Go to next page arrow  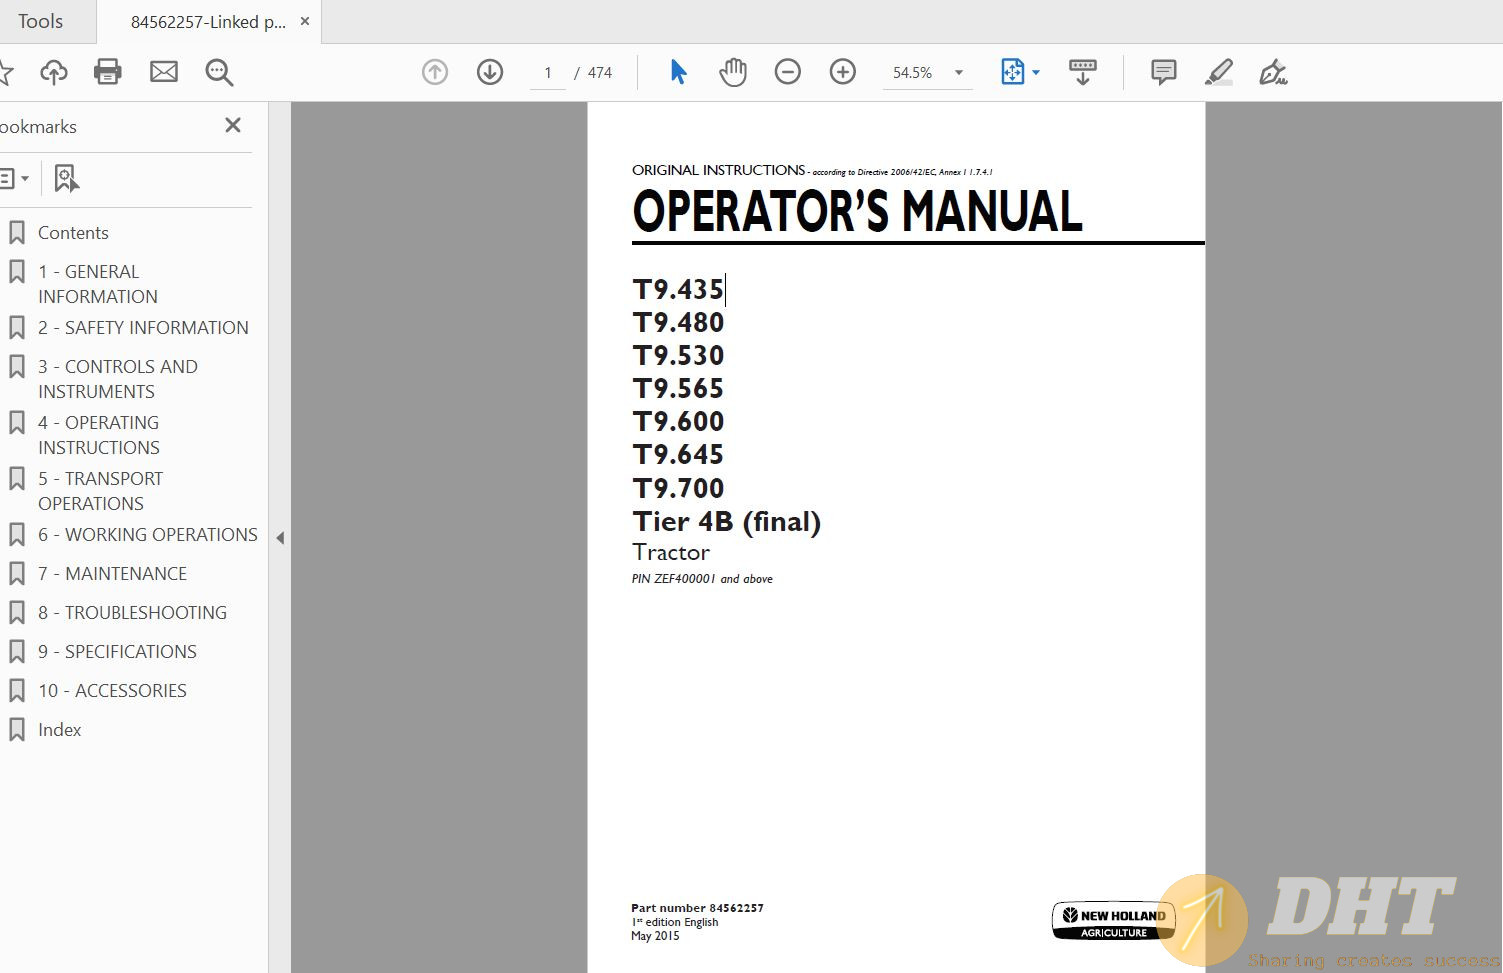[490, 72]
